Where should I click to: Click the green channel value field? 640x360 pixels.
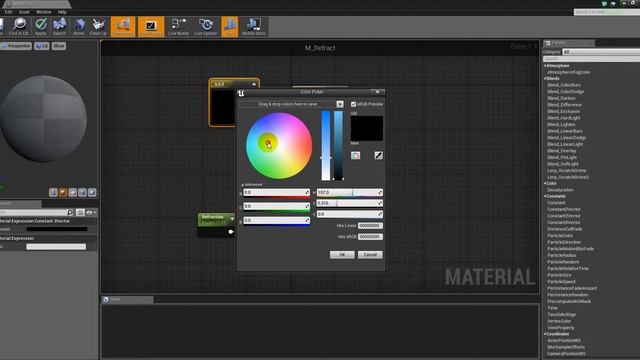tap(277, 206)
